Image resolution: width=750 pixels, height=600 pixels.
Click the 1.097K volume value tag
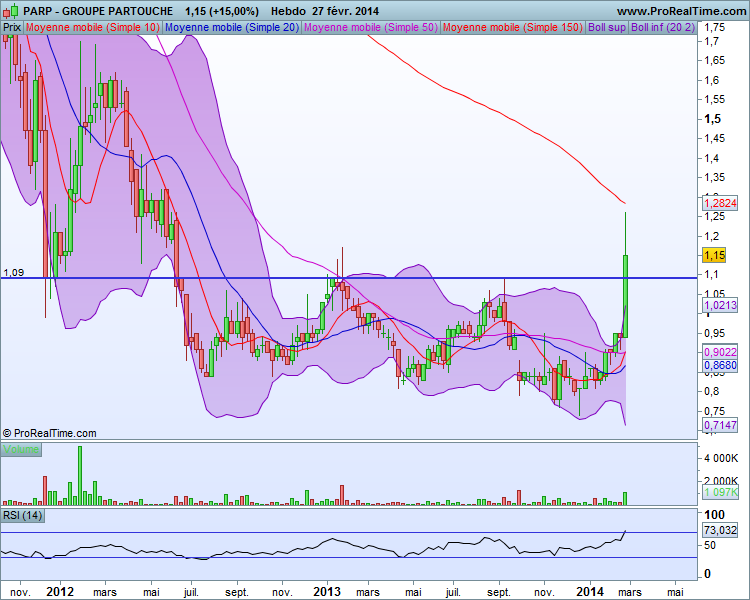pos(720,492)
